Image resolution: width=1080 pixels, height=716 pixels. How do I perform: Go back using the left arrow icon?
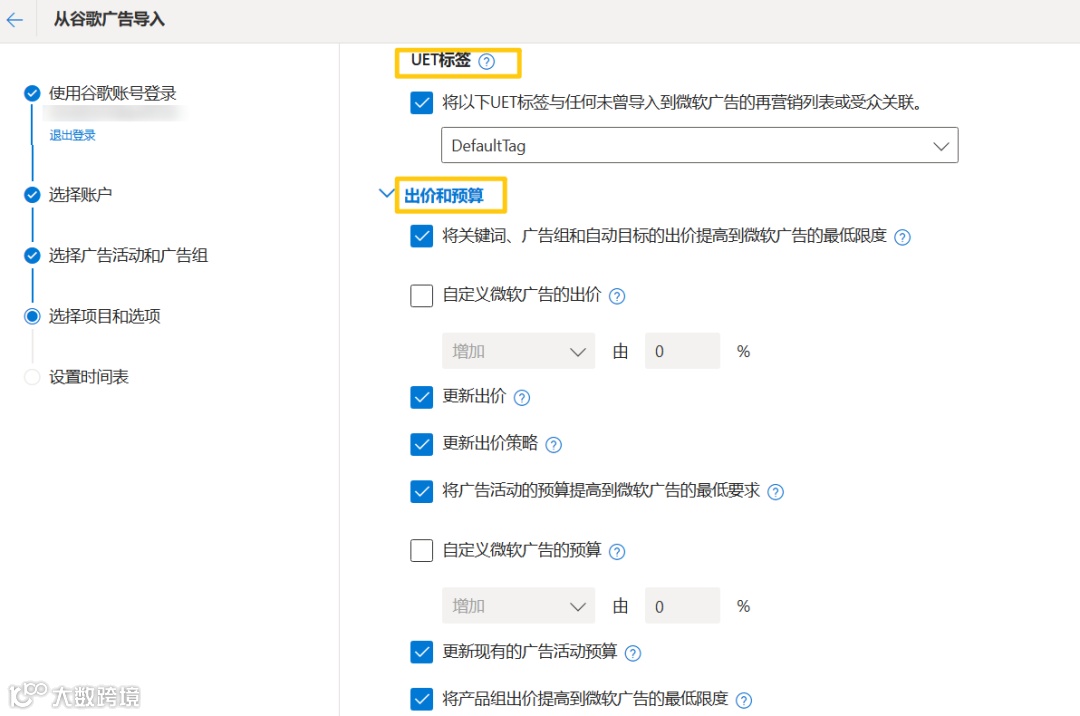14,20
